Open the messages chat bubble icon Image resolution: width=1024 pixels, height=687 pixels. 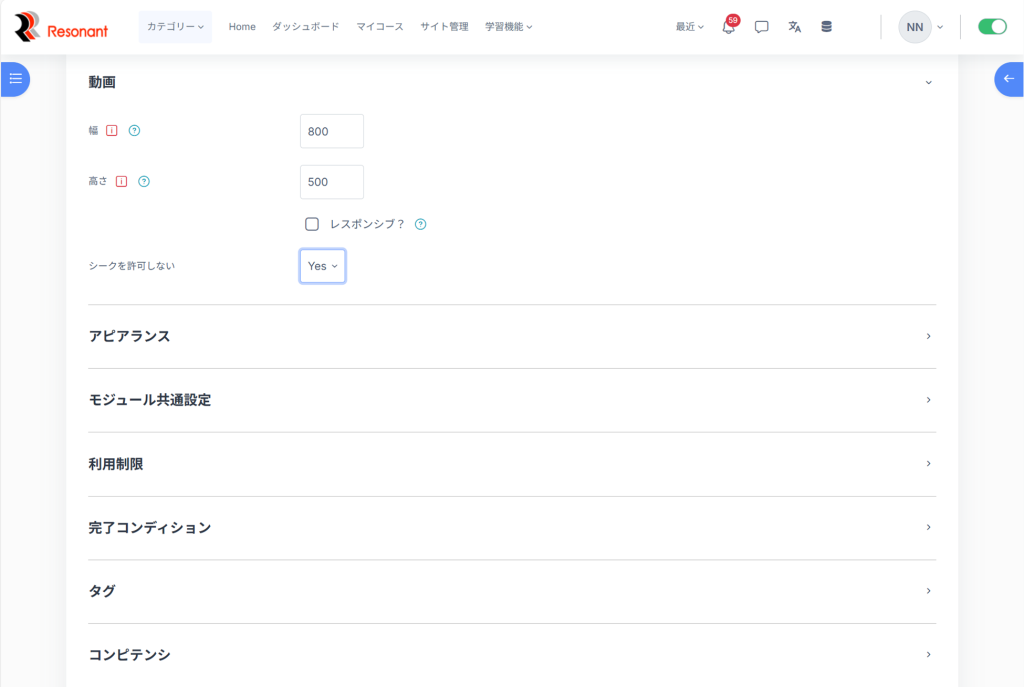tap(761, 27)
